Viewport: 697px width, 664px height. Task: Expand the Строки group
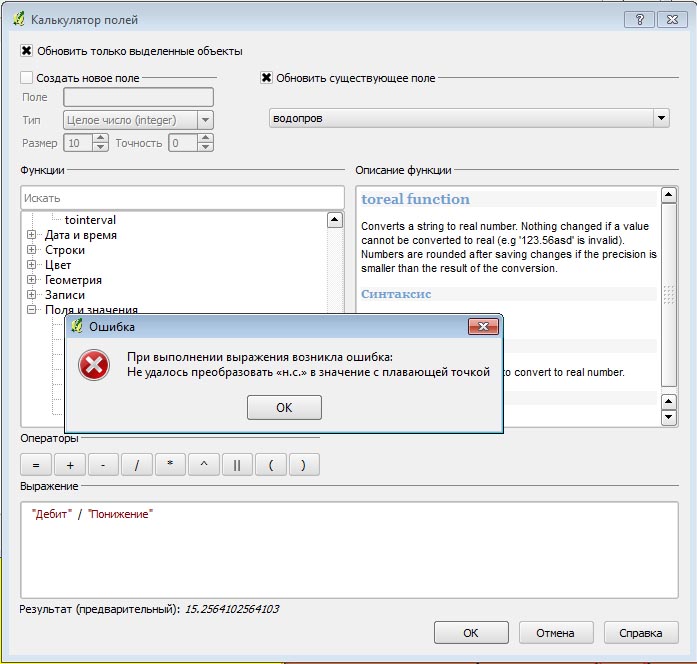31,249
